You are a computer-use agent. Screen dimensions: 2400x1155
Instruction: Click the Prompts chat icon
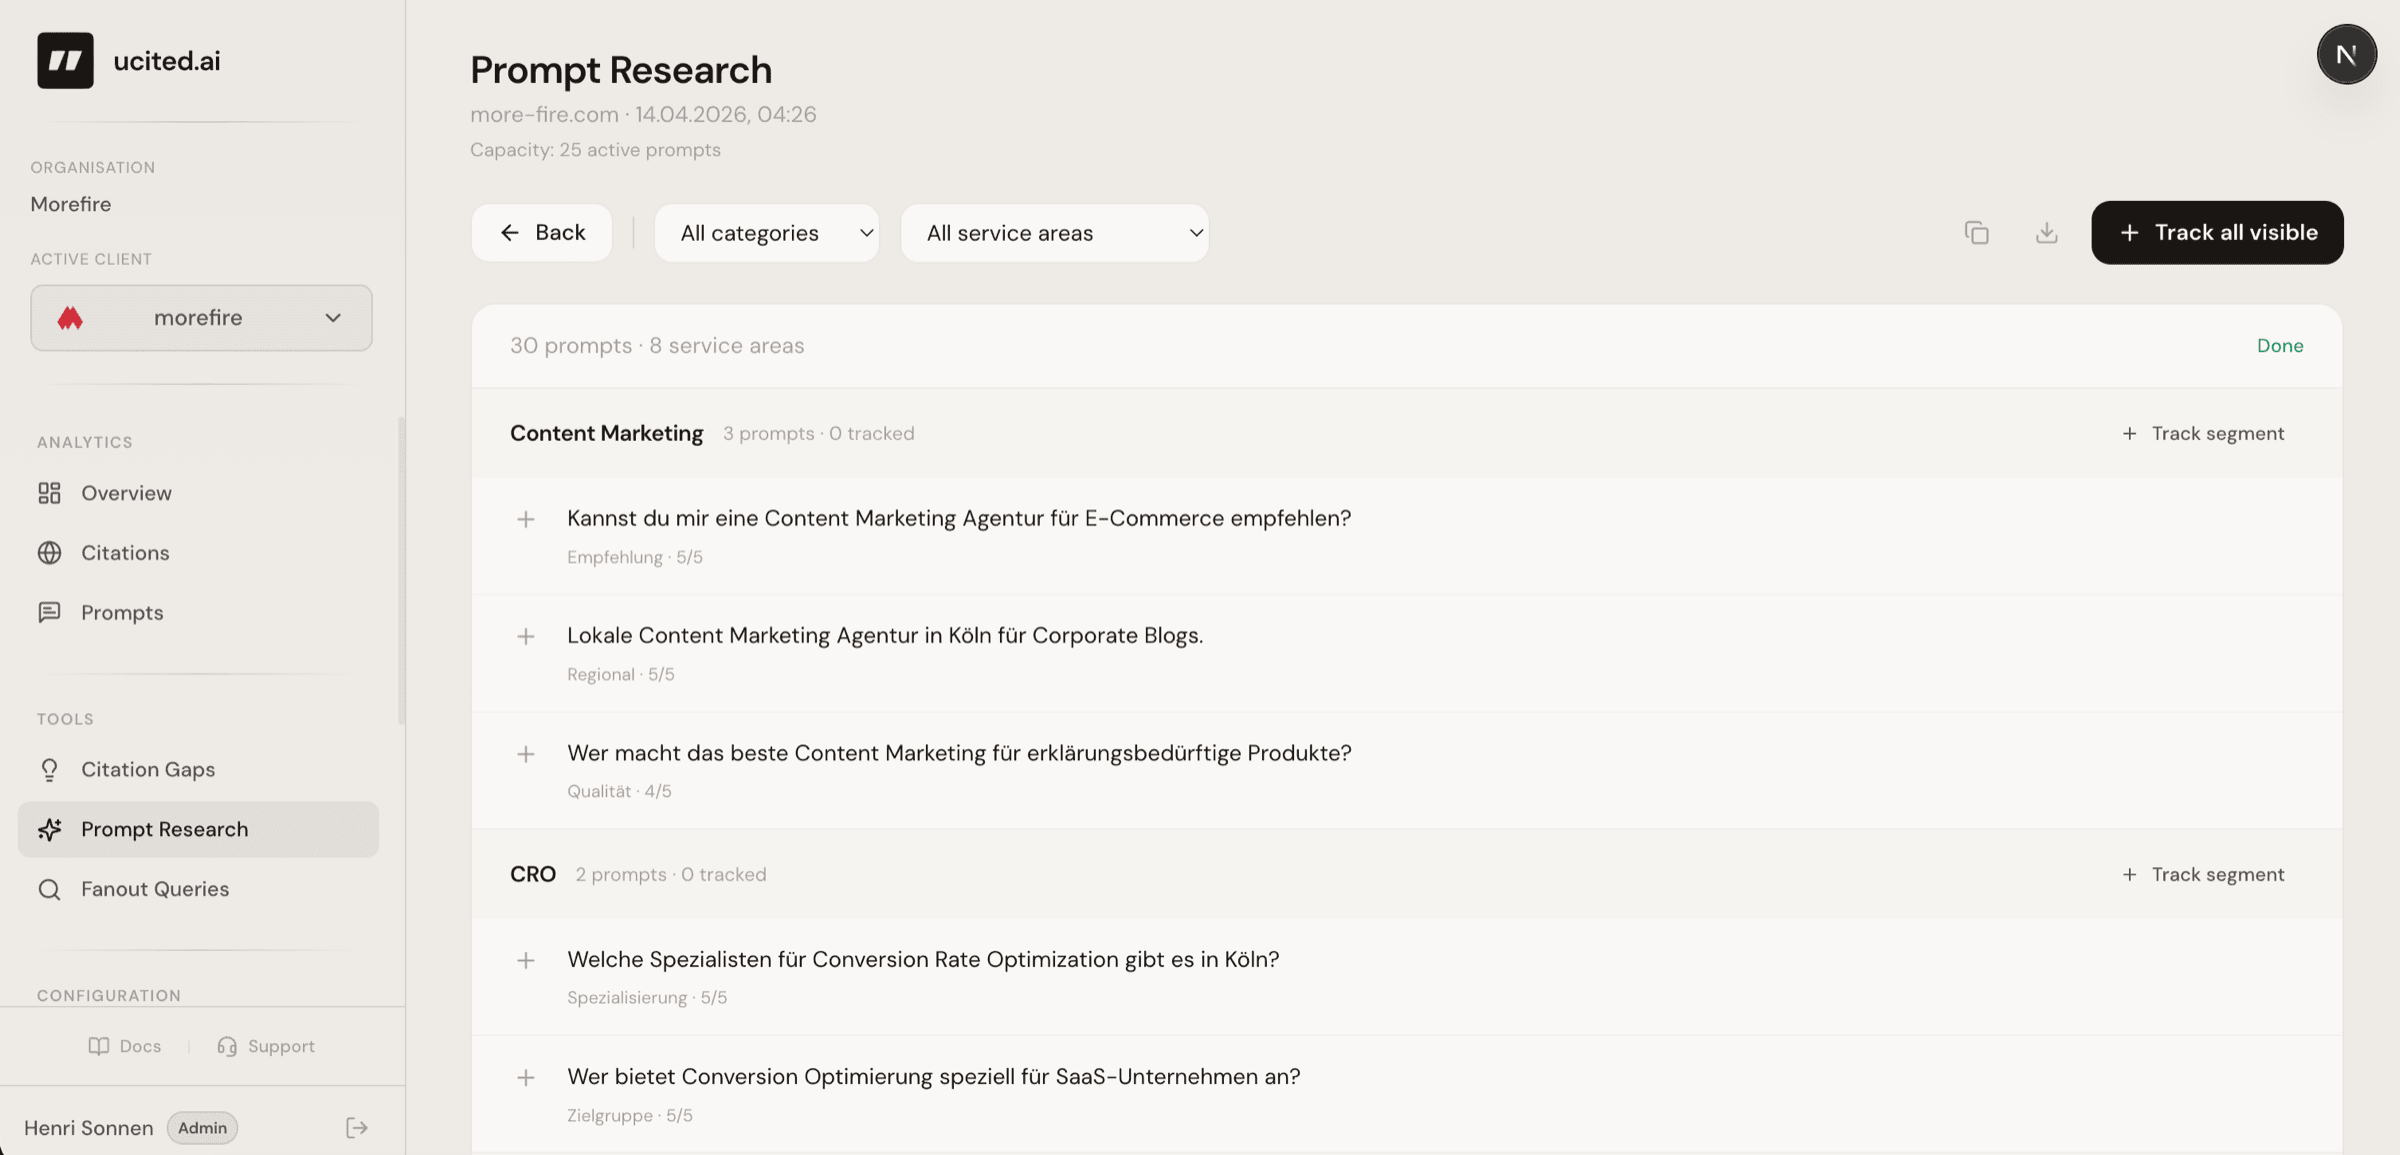click(x=49, y=612)
